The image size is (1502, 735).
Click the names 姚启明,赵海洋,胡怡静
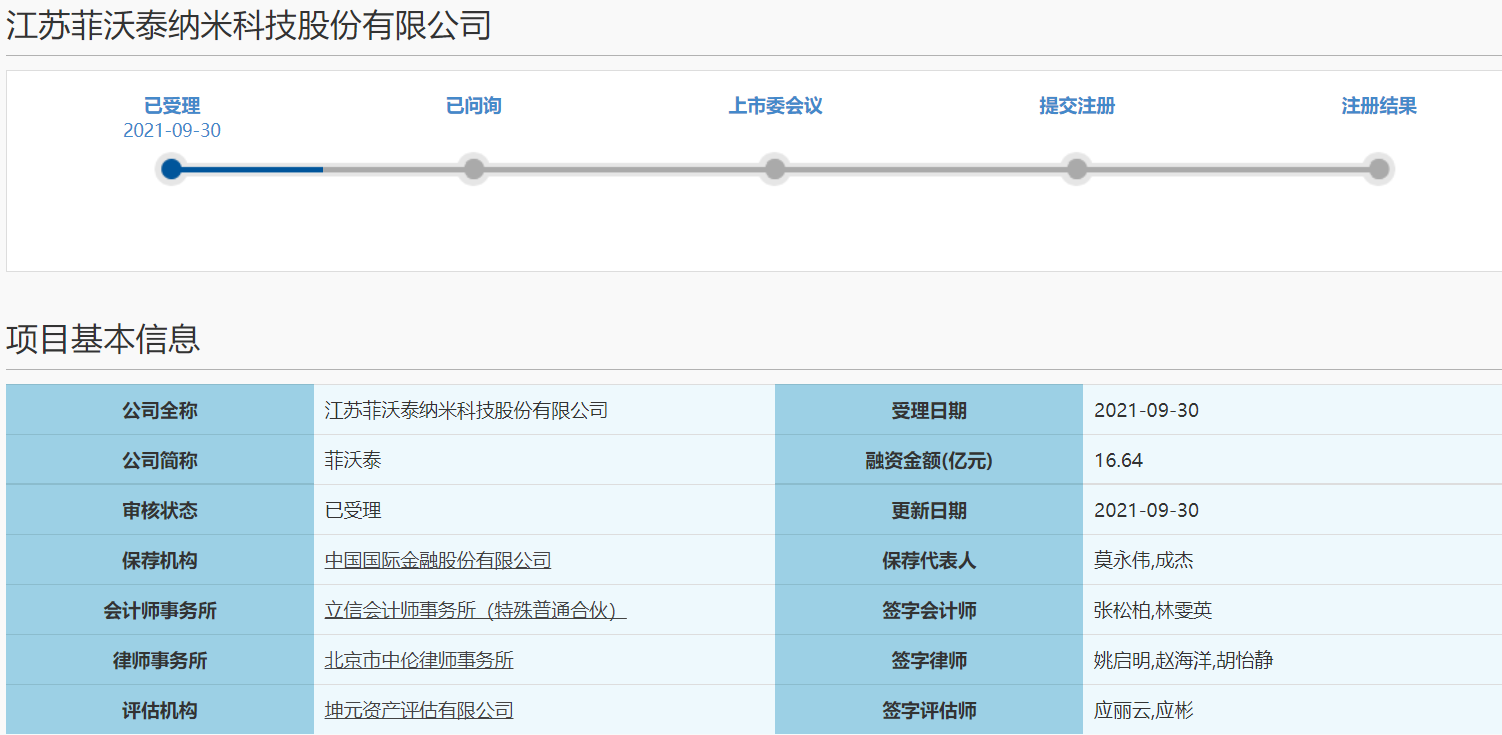(1183, 660)
